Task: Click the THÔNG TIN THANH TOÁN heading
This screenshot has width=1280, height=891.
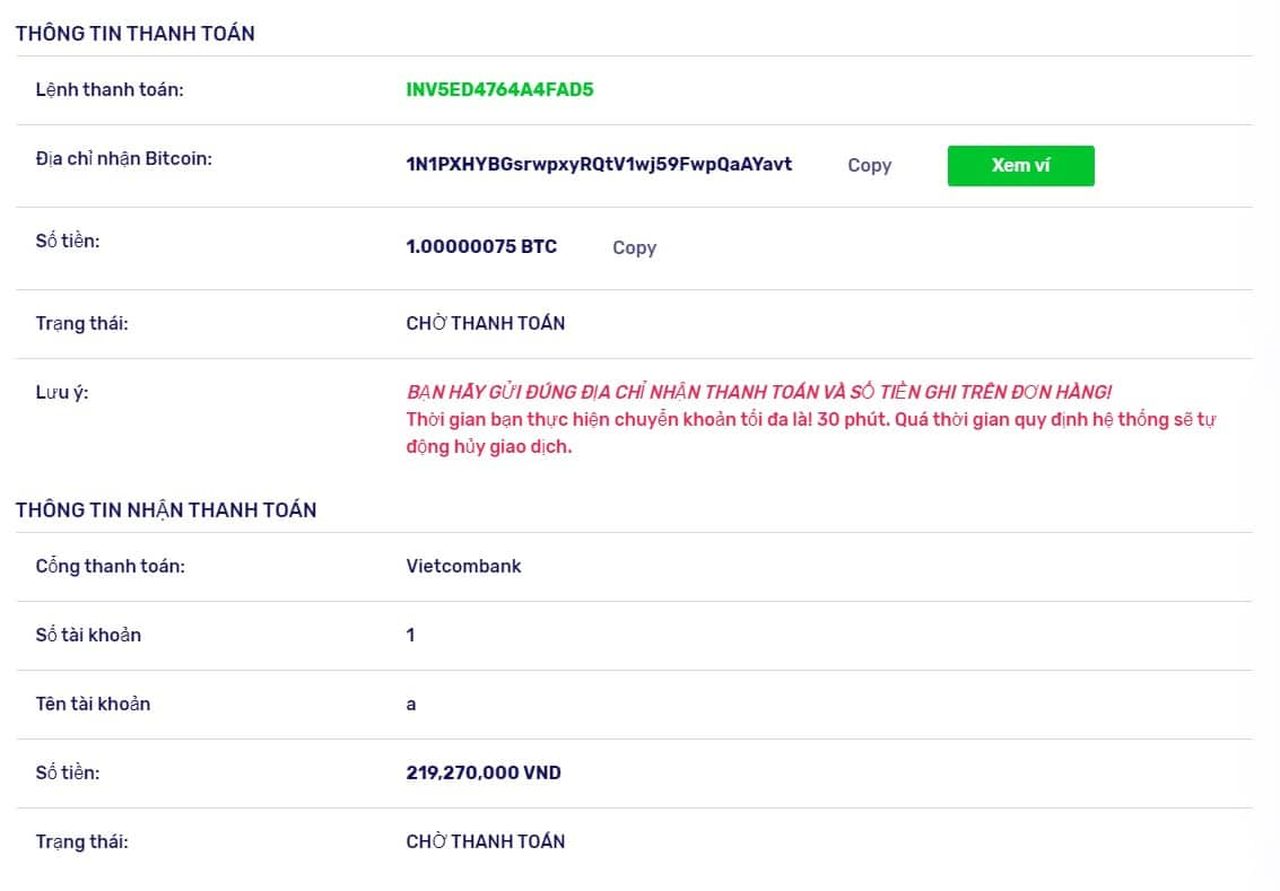Action: tap(135, 33)
